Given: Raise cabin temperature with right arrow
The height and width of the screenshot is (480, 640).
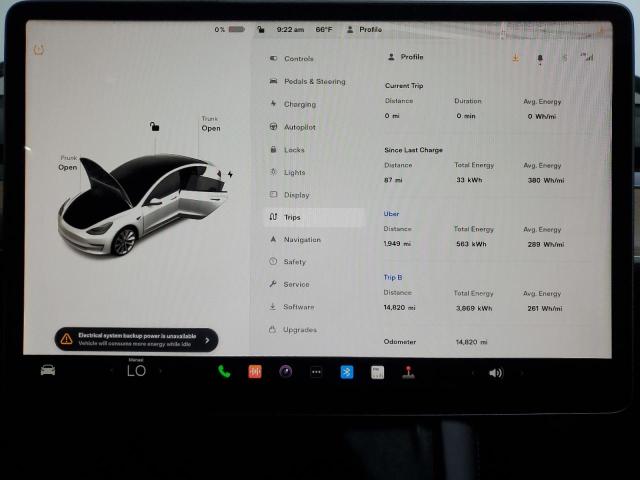Looking at the screenshot, I should click(x=161, y=371).
